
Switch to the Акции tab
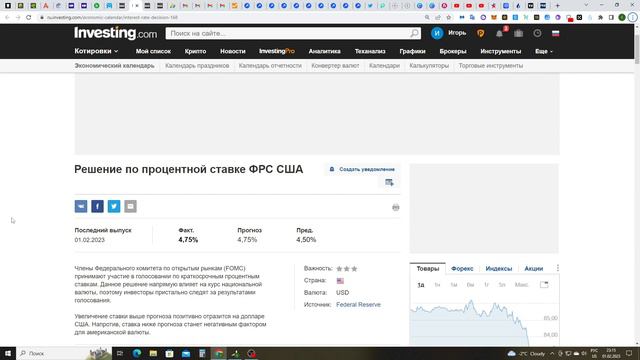pyautogui.click(x=533, y=269)
